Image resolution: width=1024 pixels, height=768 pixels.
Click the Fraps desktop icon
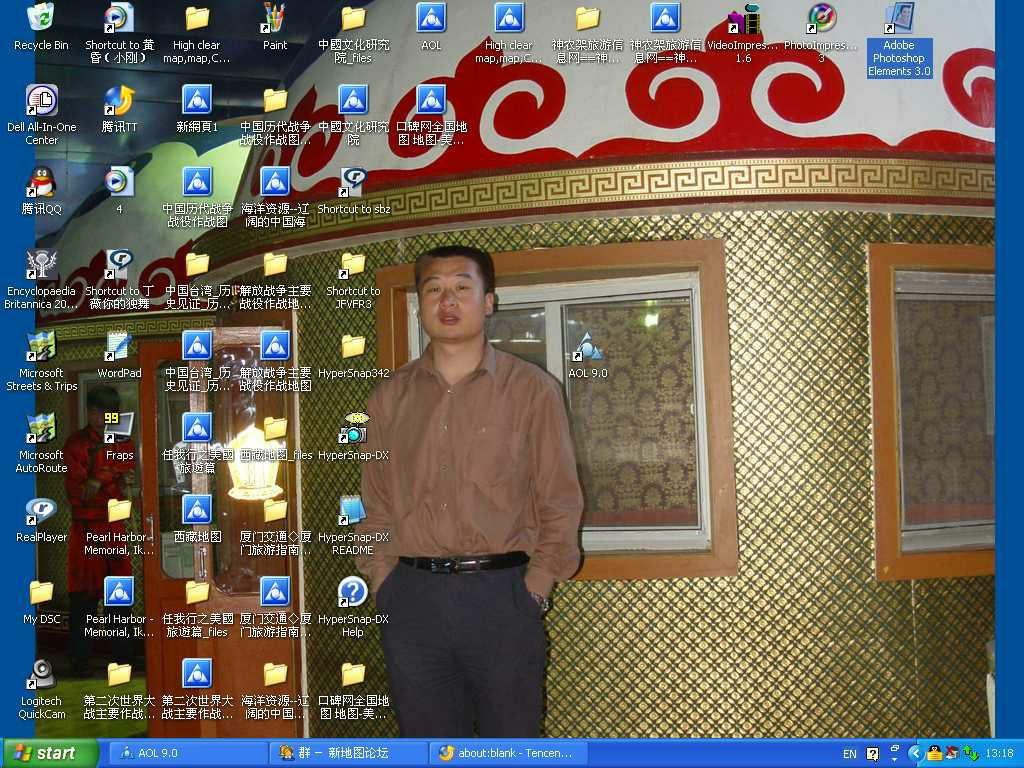coord(119,429)
